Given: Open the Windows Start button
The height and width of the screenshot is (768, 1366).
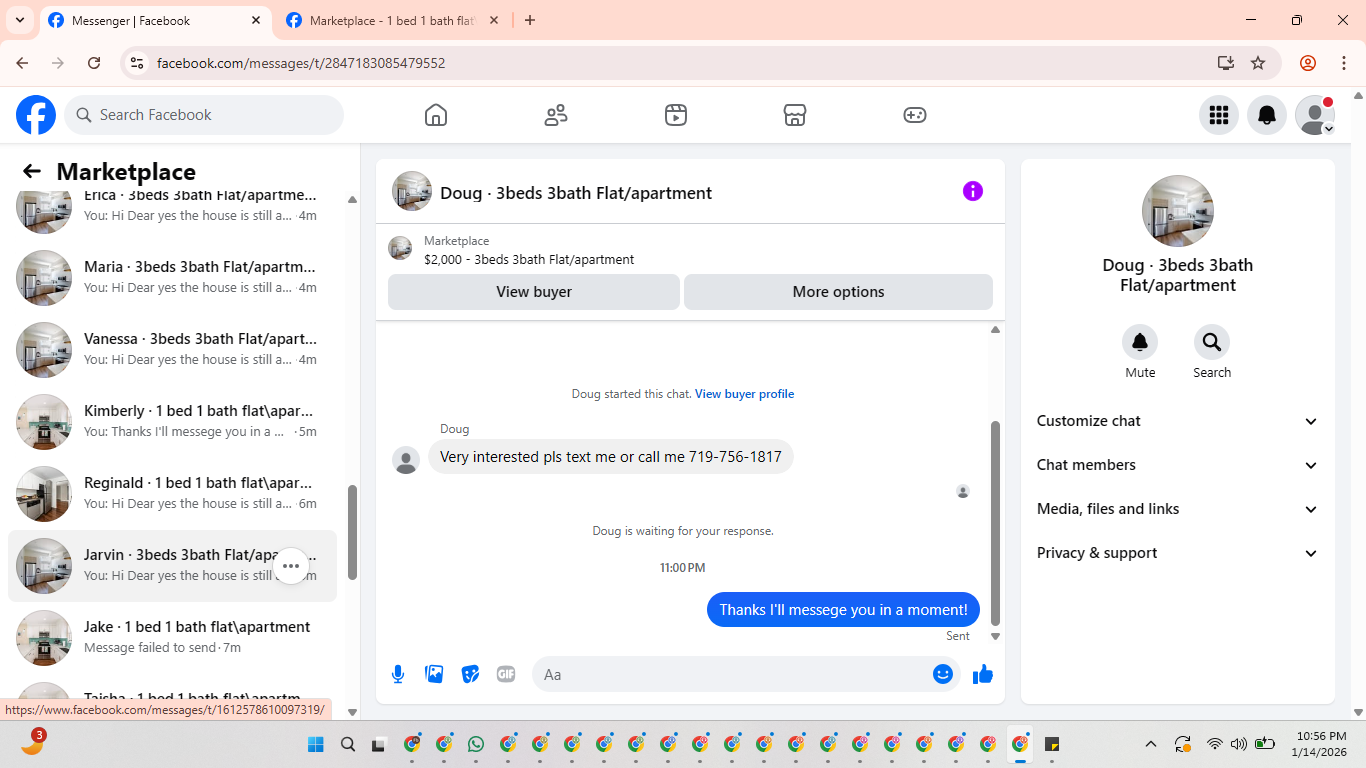Looking at the screenshot, I should [316, 744].
